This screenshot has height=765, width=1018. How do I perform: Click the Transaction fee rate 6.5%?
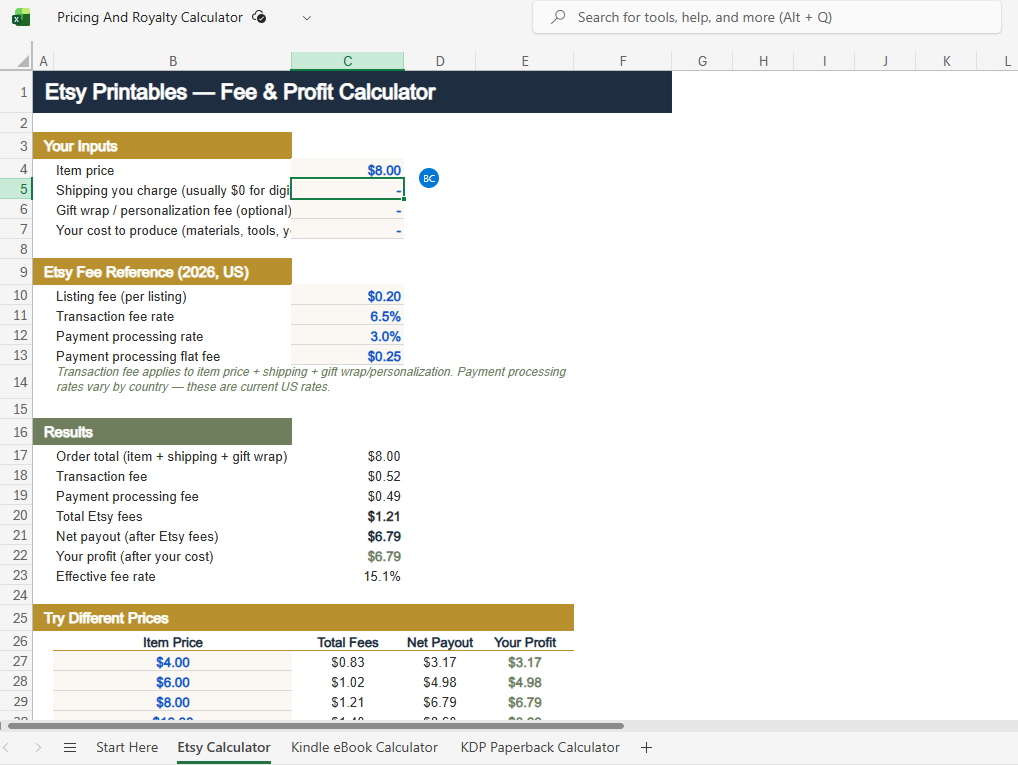coord(347,316)
